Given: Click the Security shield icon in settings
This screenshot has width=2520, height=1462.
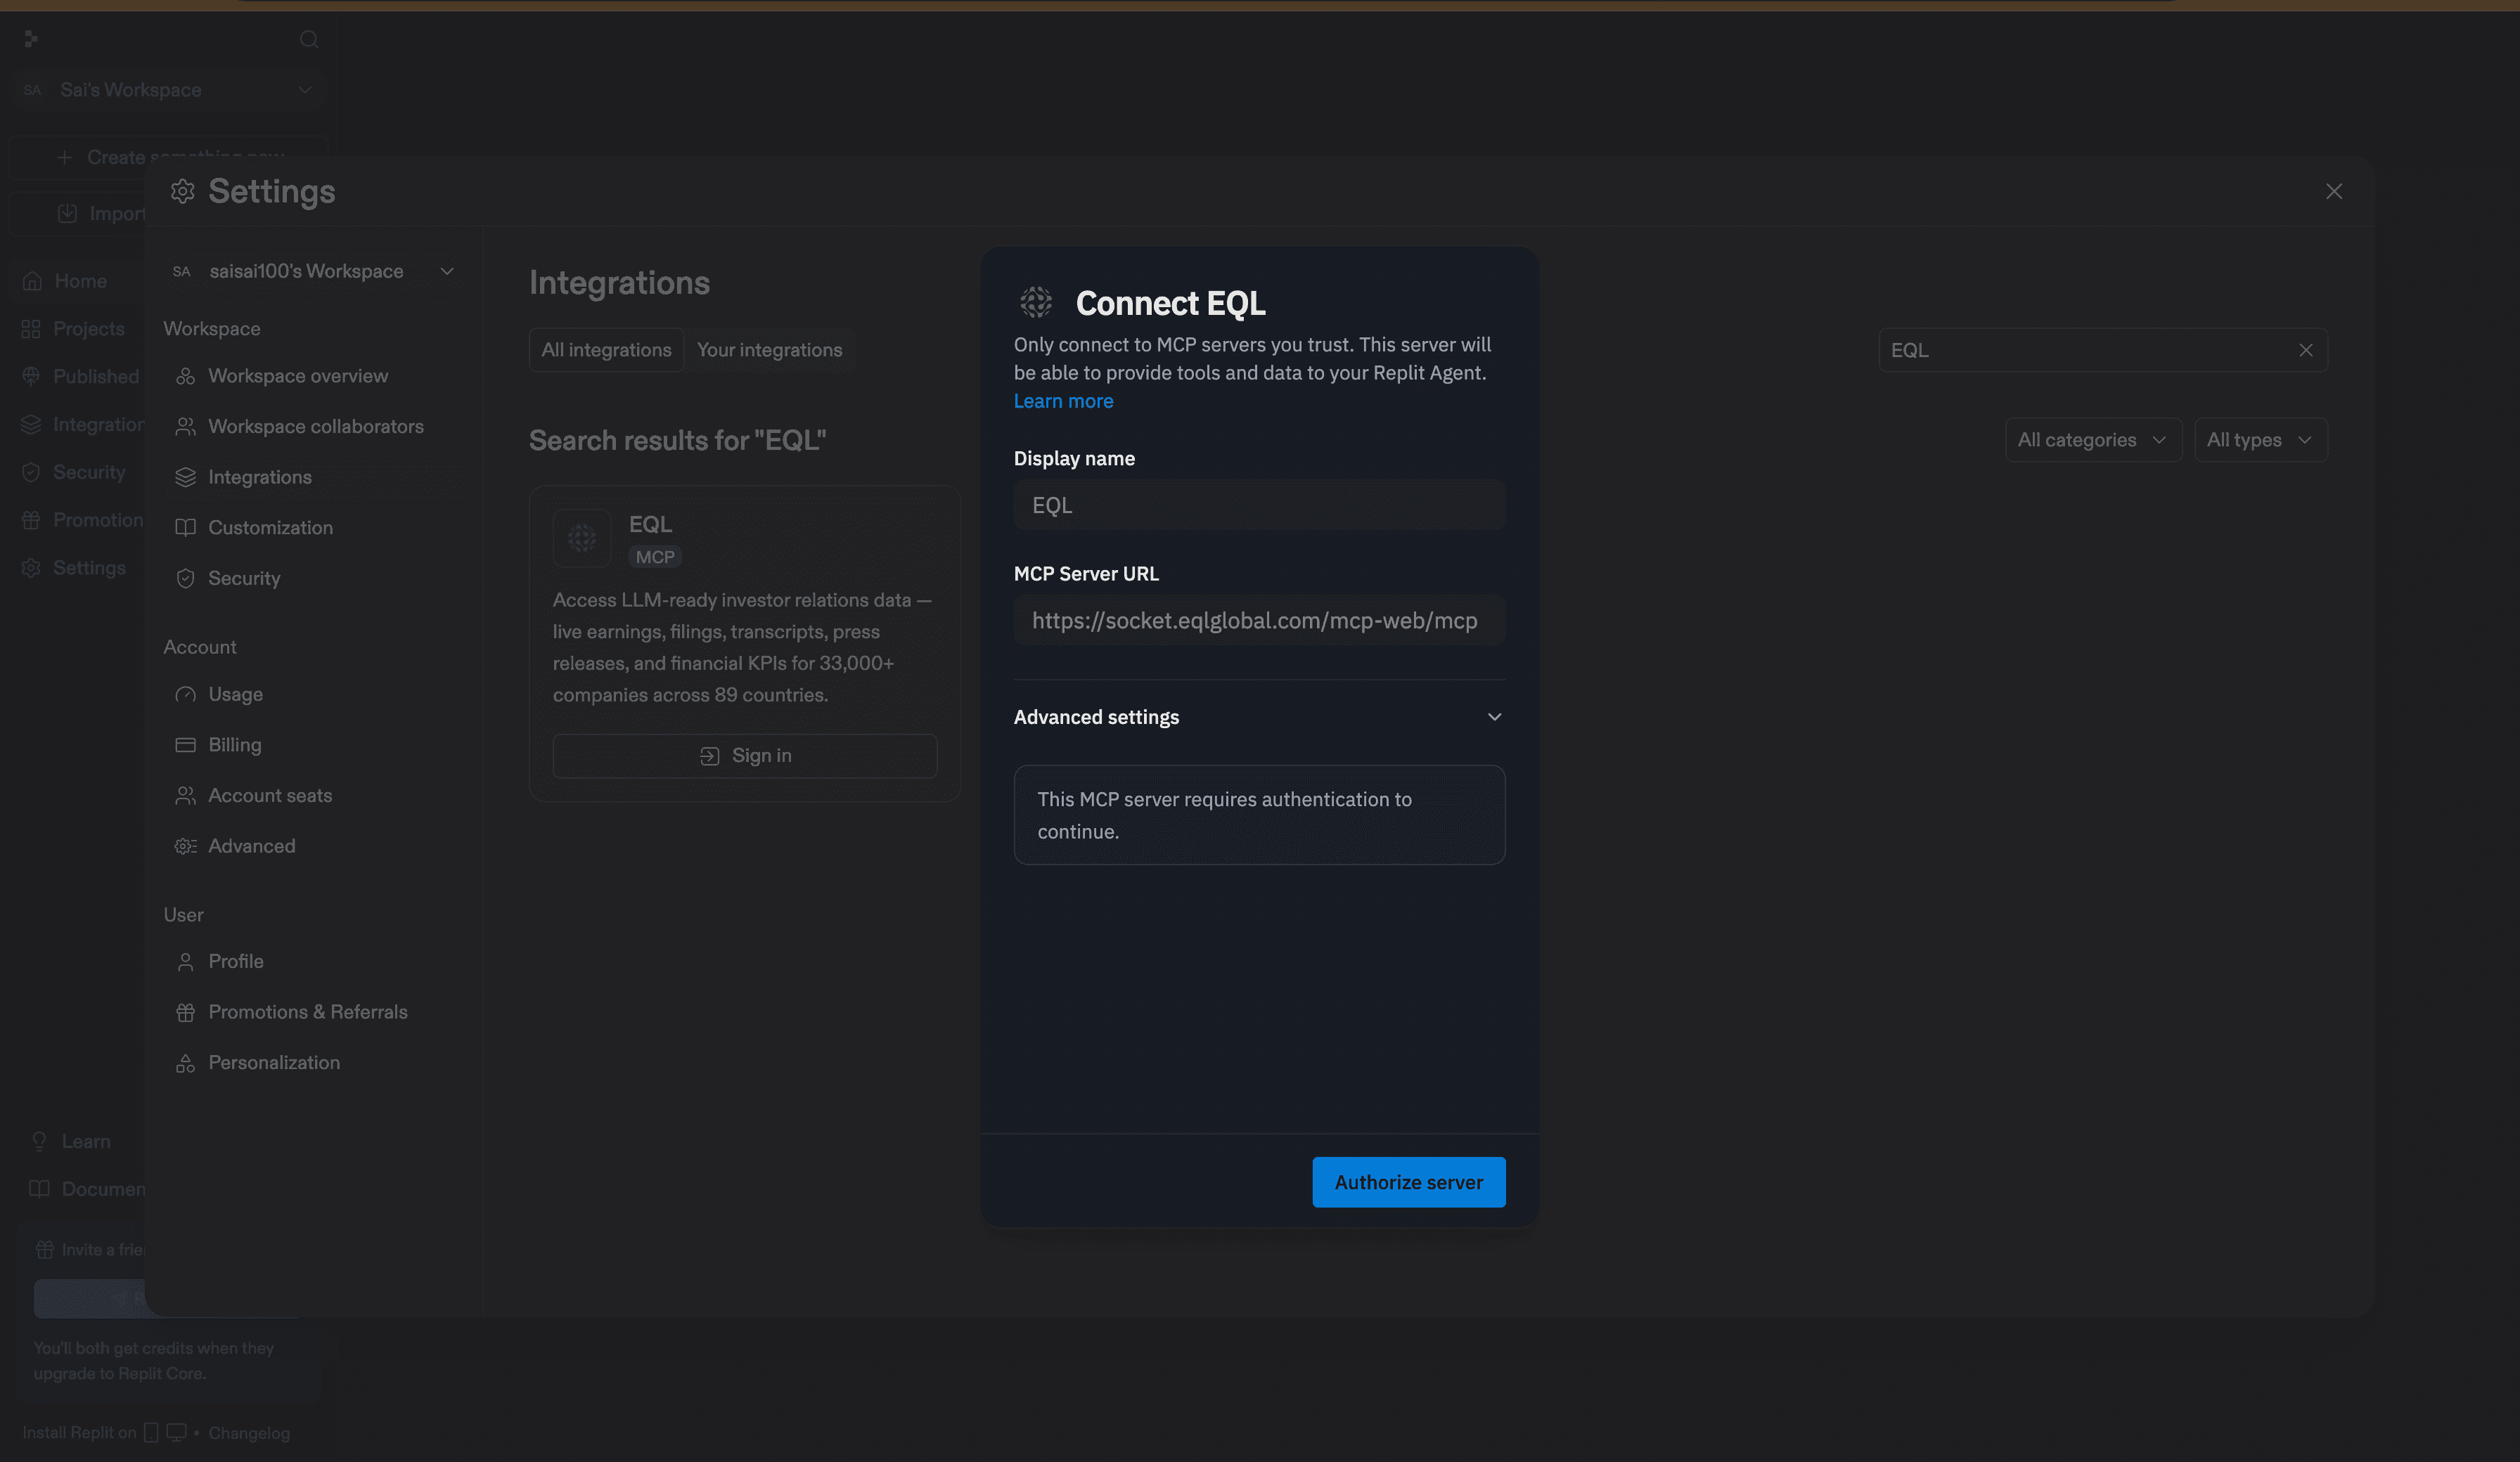Looking at the screenshot, I should tap(185, 578).
